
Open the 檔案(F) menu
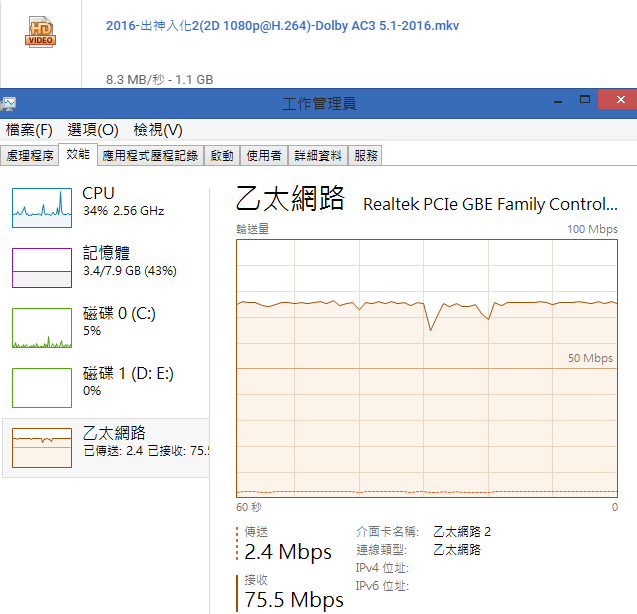[29, 130]
